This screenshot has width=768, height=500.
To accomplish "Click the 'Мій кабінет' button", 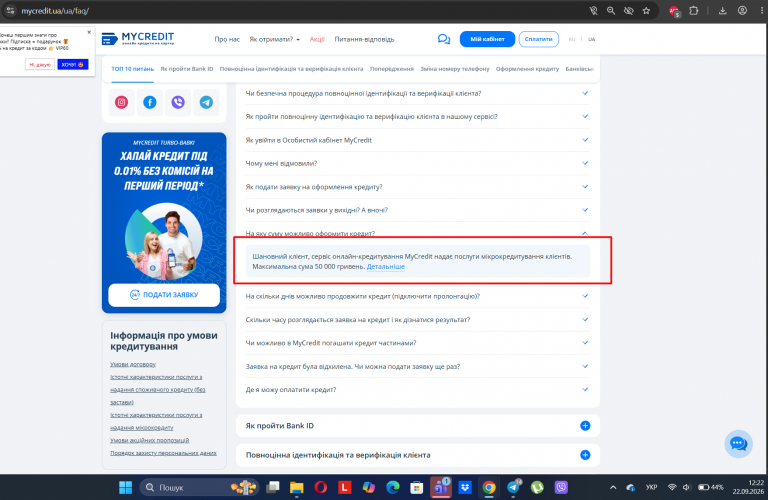I will point(487,39).
